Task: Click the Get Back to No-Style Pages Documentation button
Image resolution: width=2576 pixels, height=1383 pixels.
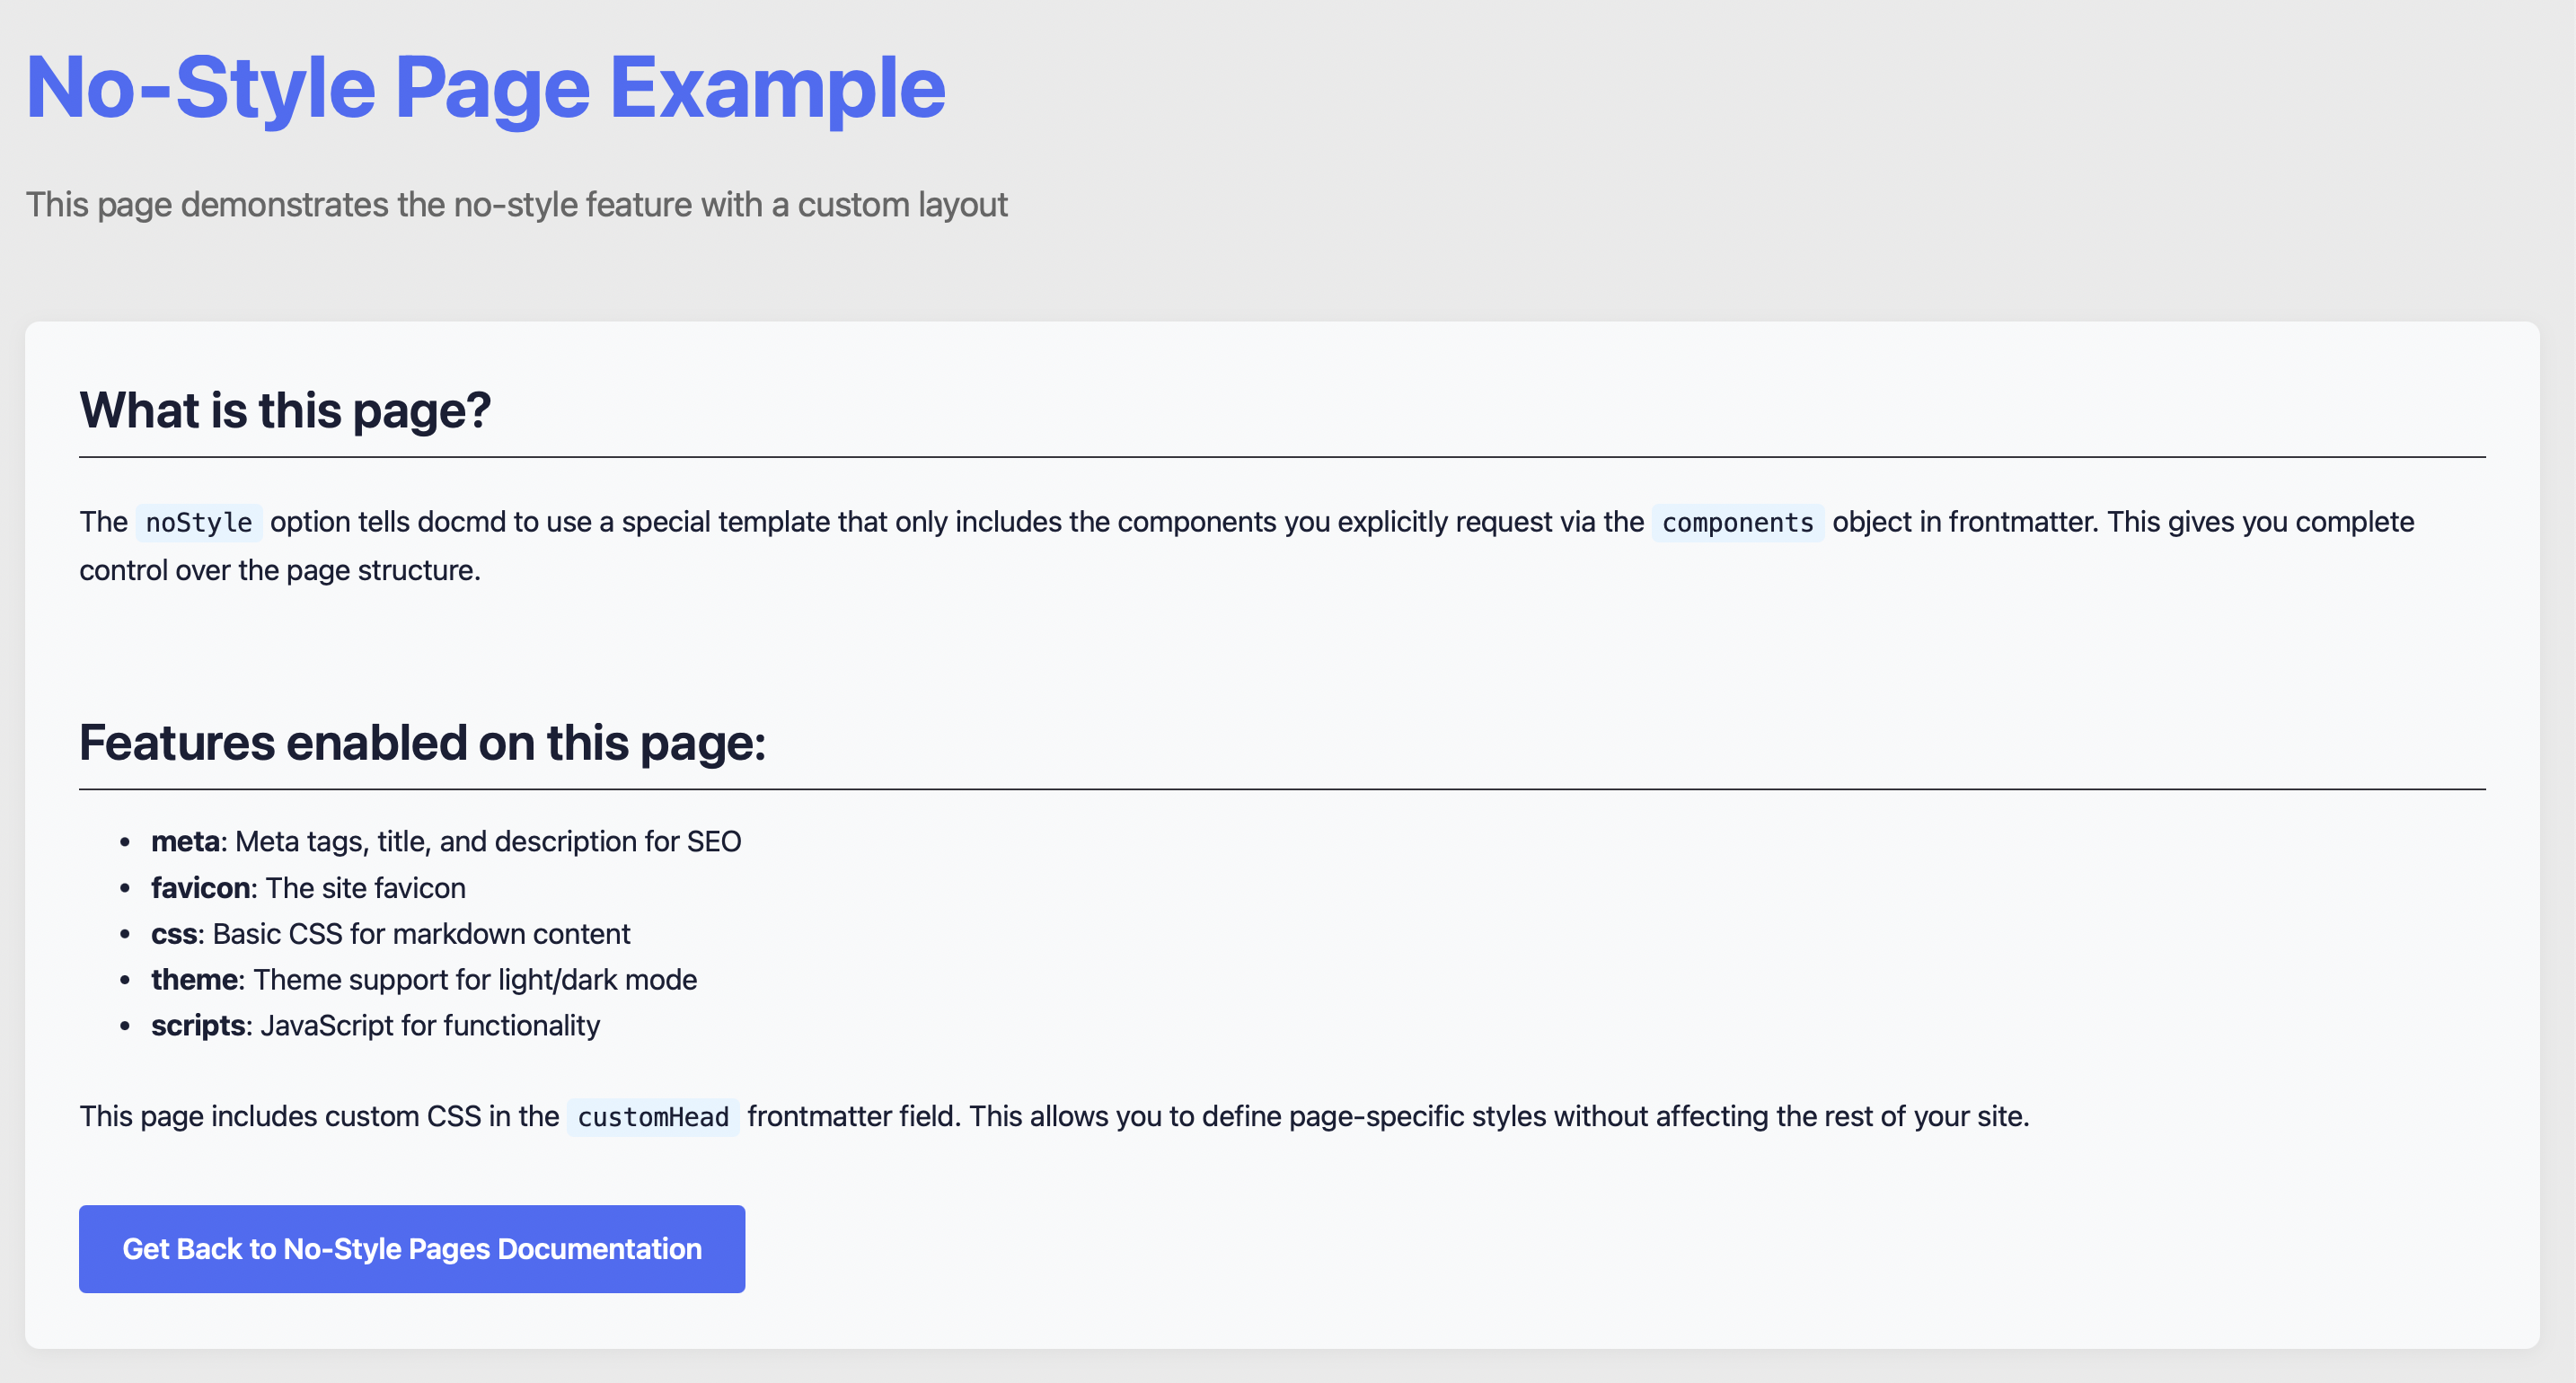Action: 412,1248
